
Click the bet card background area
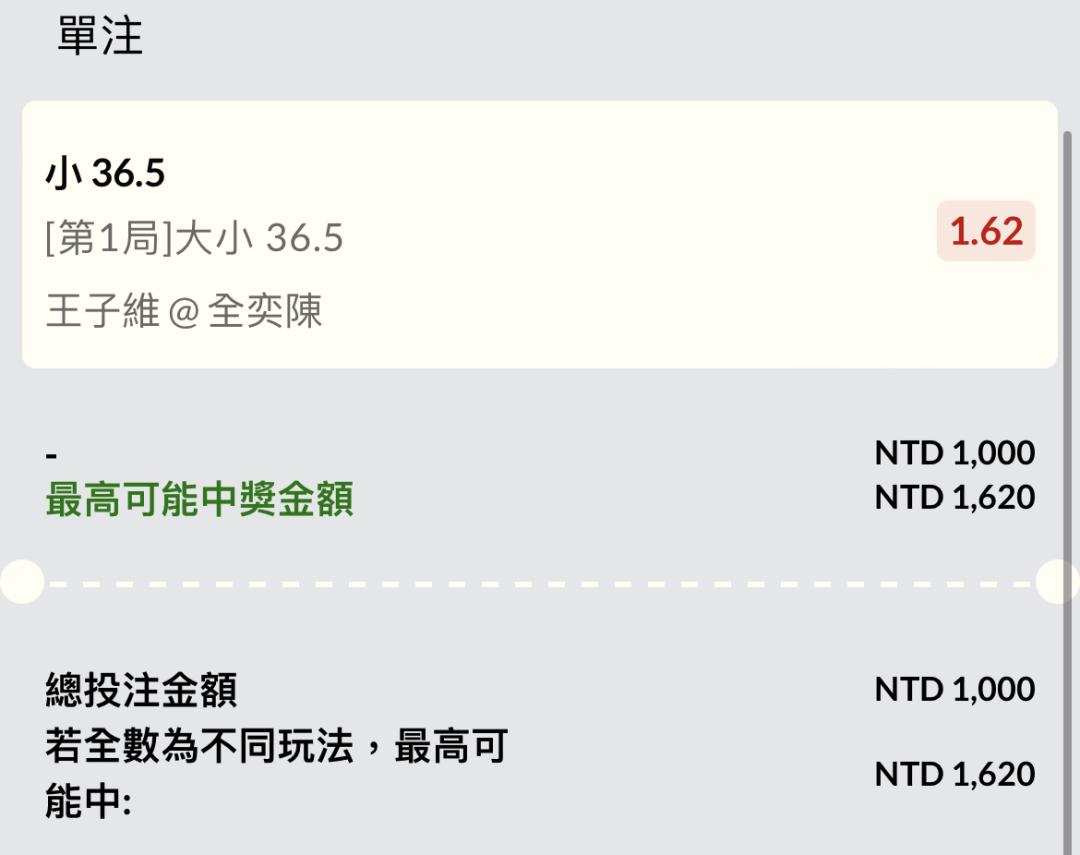540,234
